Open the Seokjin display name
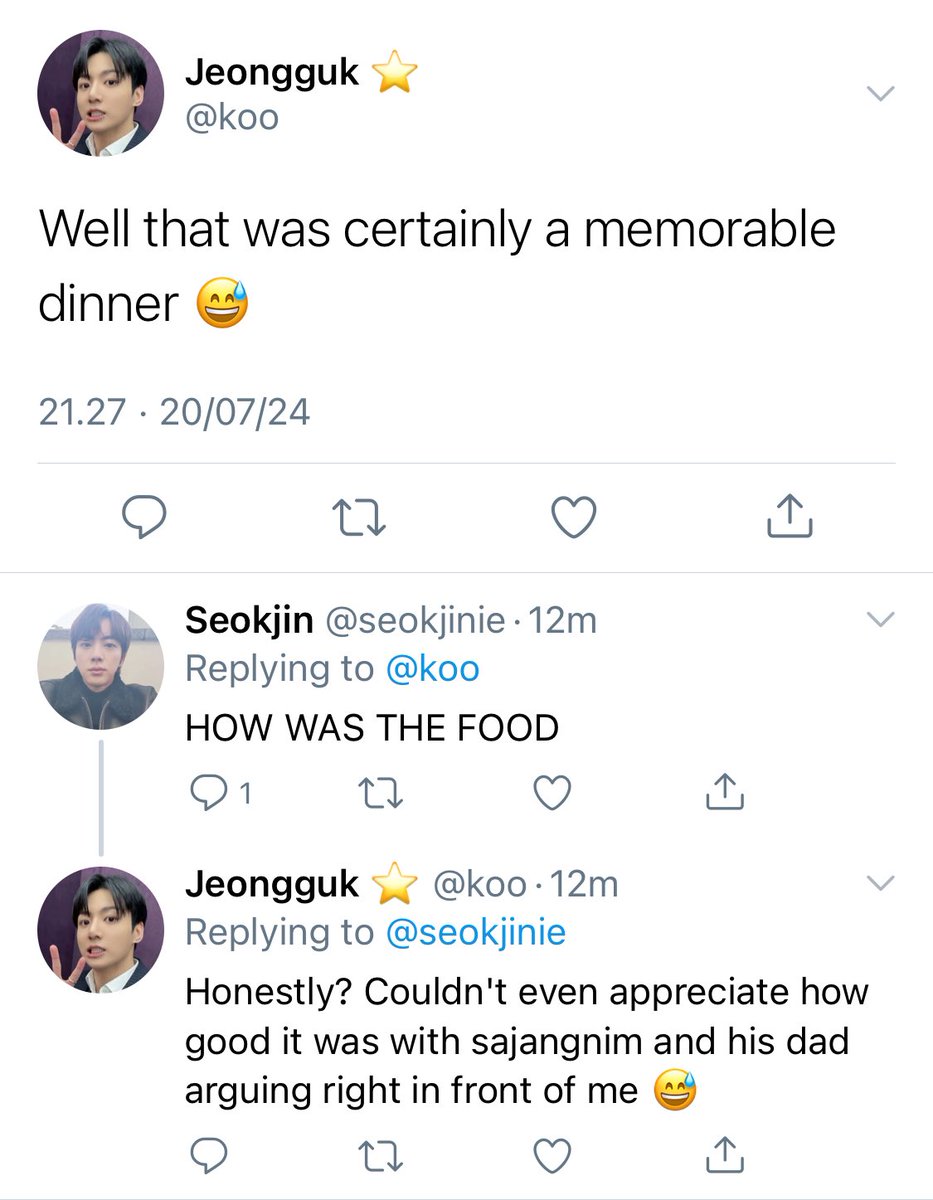The height and width of the screenshot is (1200, 933). click(x=249, y=621)
